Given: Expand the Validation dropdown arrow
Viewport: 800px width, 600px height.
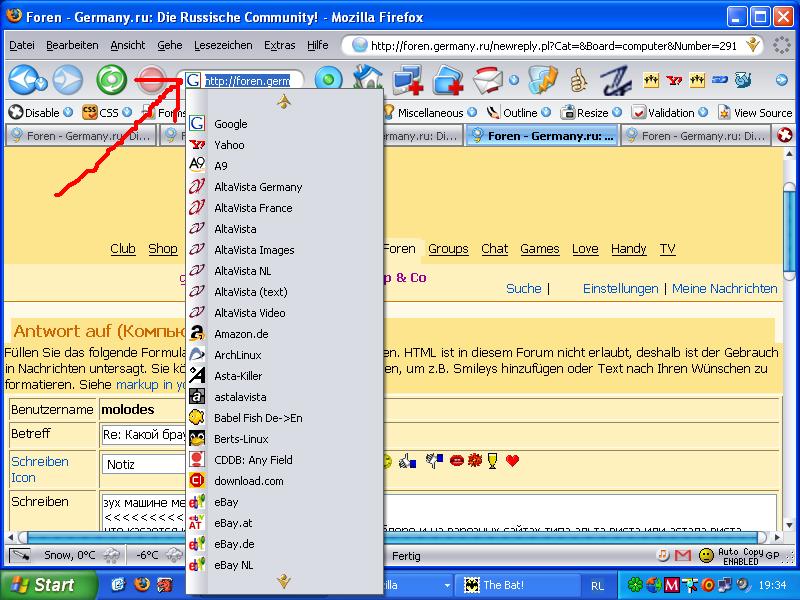Looking at the screenshot, I should [x=703, y=112].
